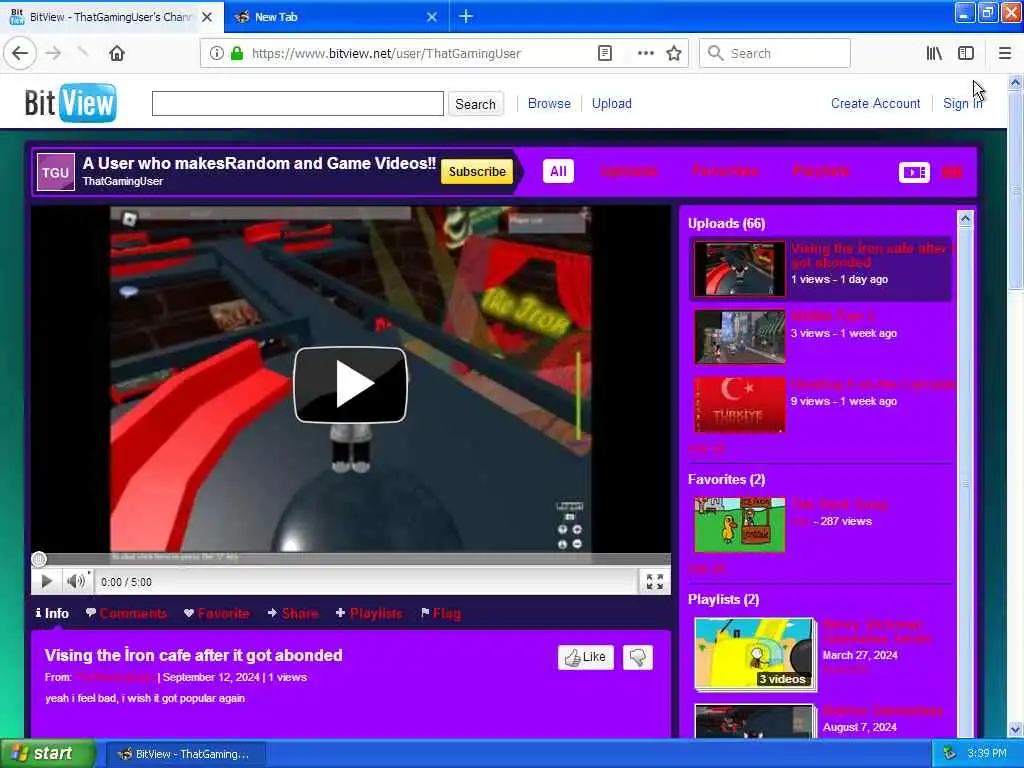Dislike the video with thumbs-down button
1024x768 pixels.
tap(638, 657)
